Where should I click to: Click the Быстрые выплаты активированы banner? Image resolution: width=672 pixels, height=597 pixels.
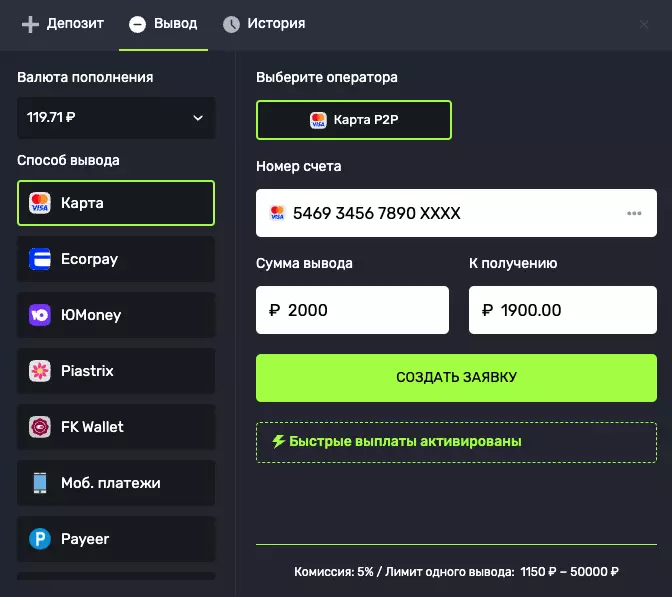[x=456, y=442]
